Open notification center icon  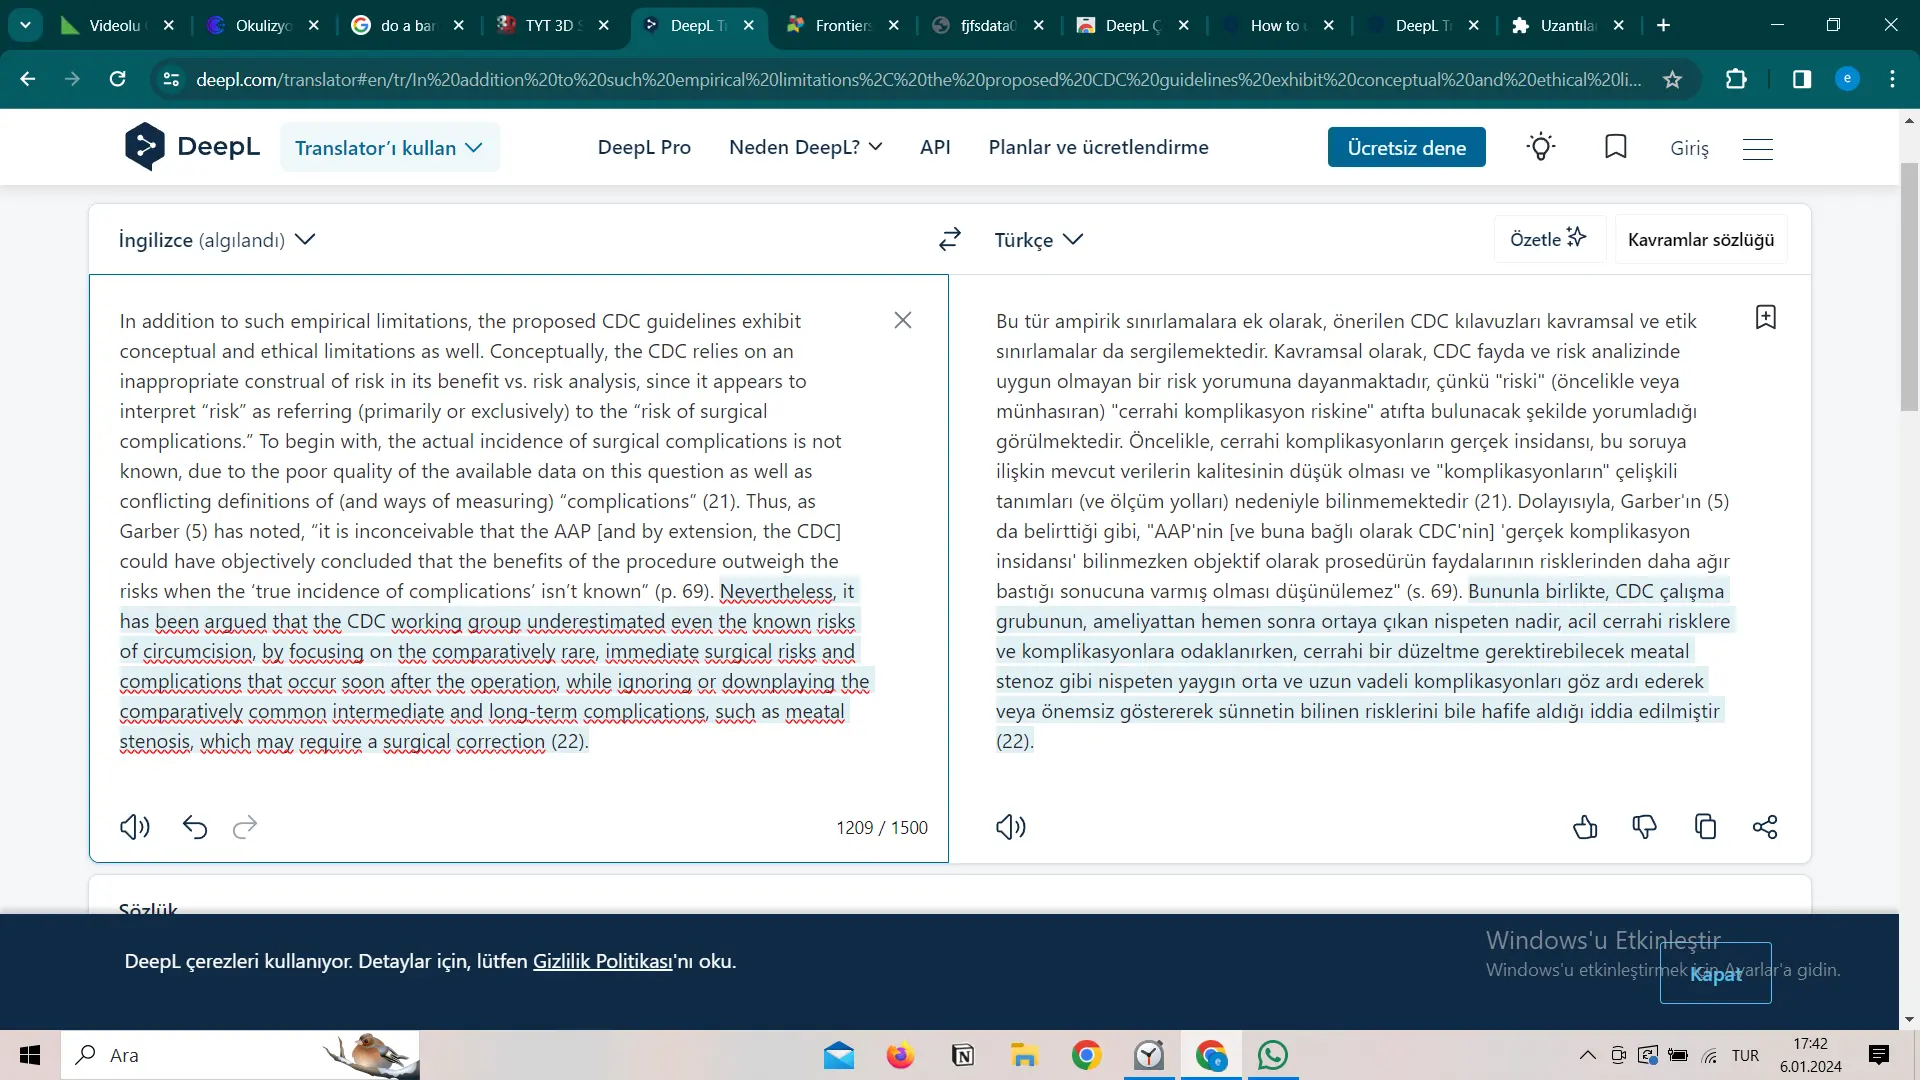click(1879, 1055)
